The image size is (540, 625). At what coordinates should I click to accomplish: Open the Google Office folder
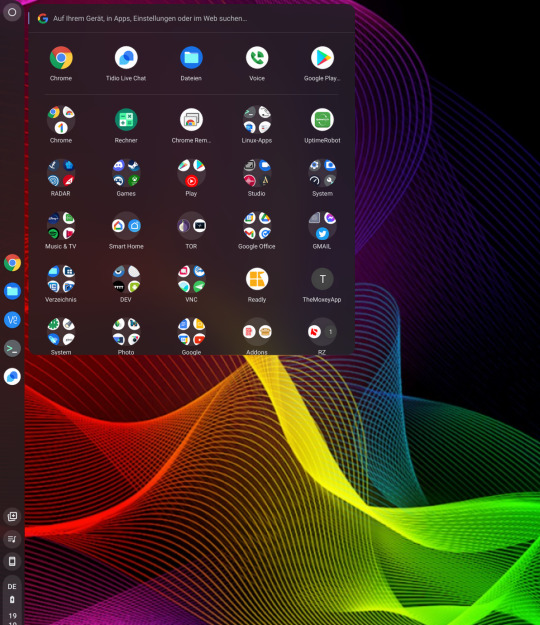(257, 226)
